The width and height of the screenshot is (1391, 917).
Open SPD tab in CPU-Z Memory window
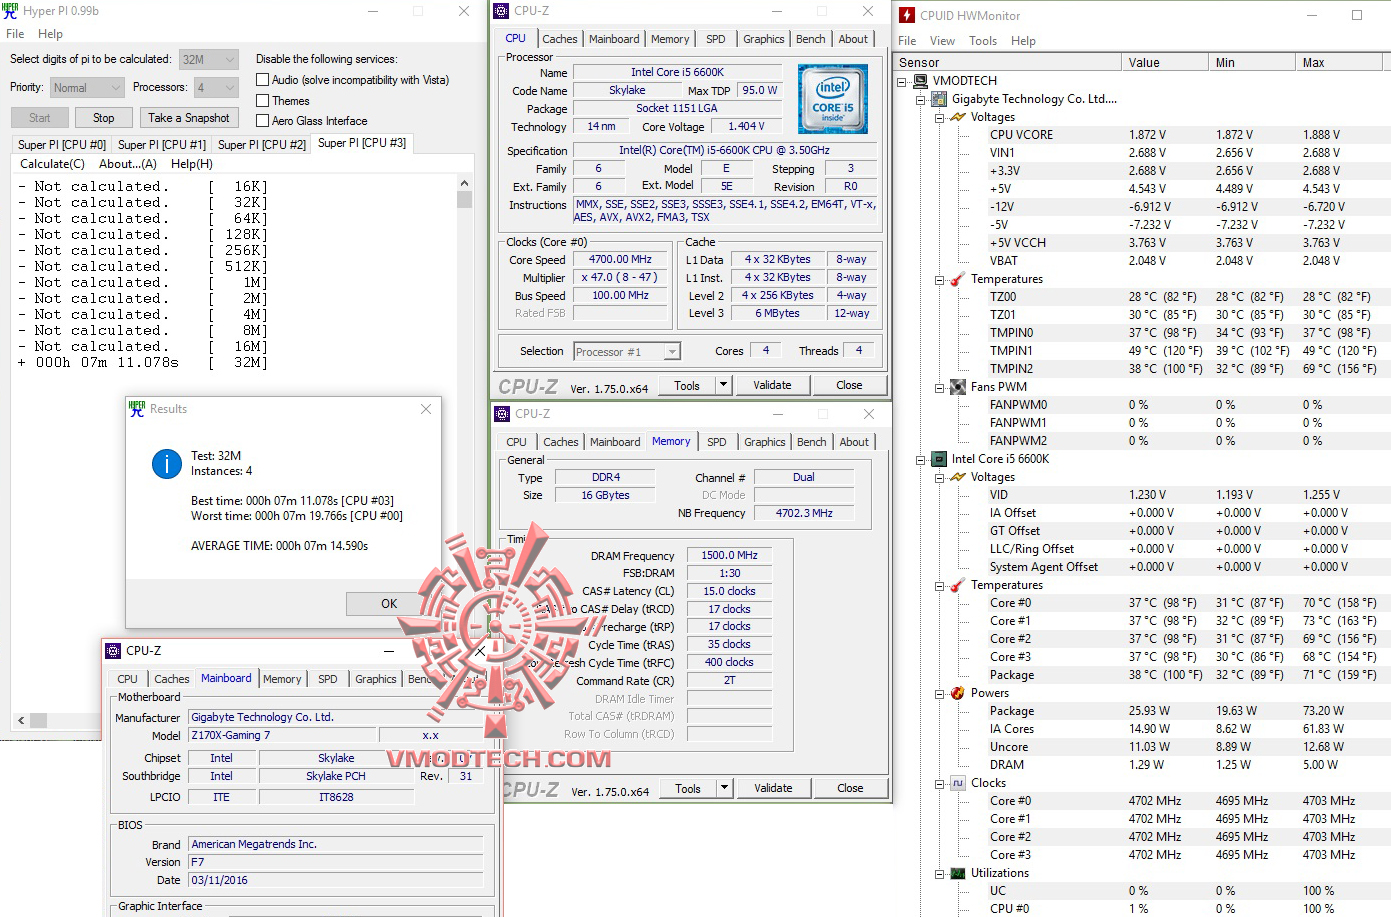pos(717,442)
